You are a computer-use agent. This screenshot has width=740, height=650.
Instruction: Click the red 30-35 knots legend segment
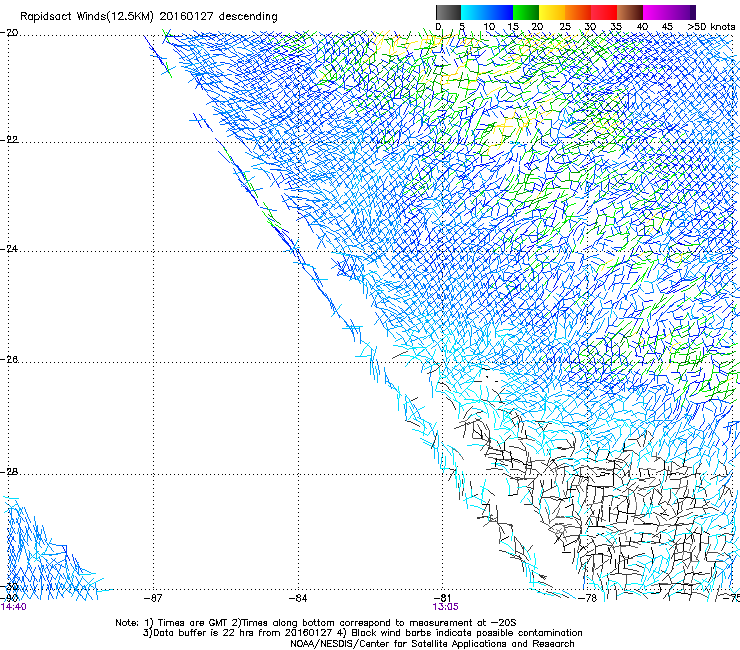[x=604, y=12]
